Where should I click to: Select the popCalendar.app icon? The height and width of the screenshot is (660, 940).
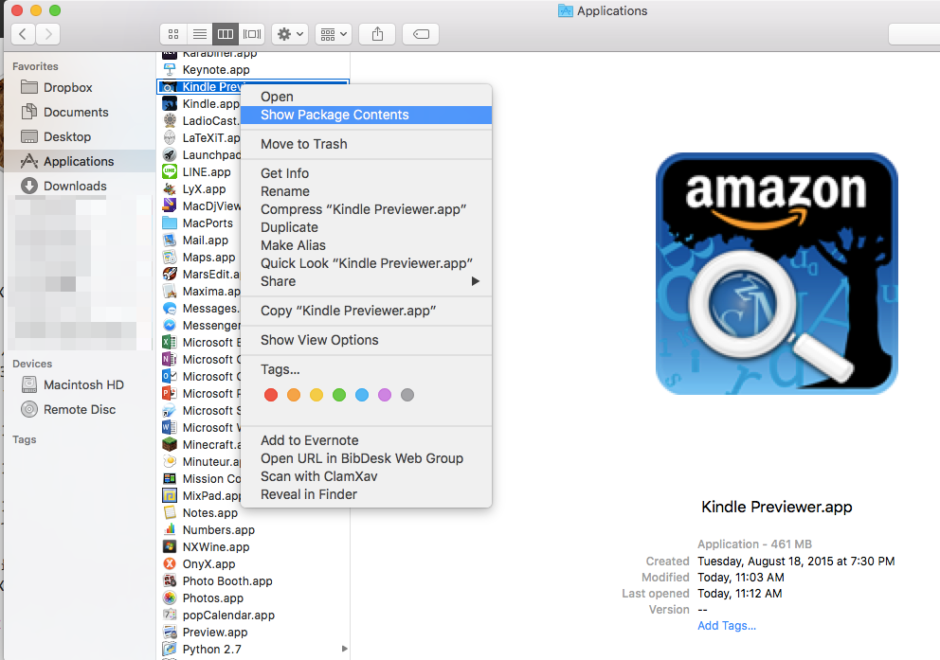170,615
